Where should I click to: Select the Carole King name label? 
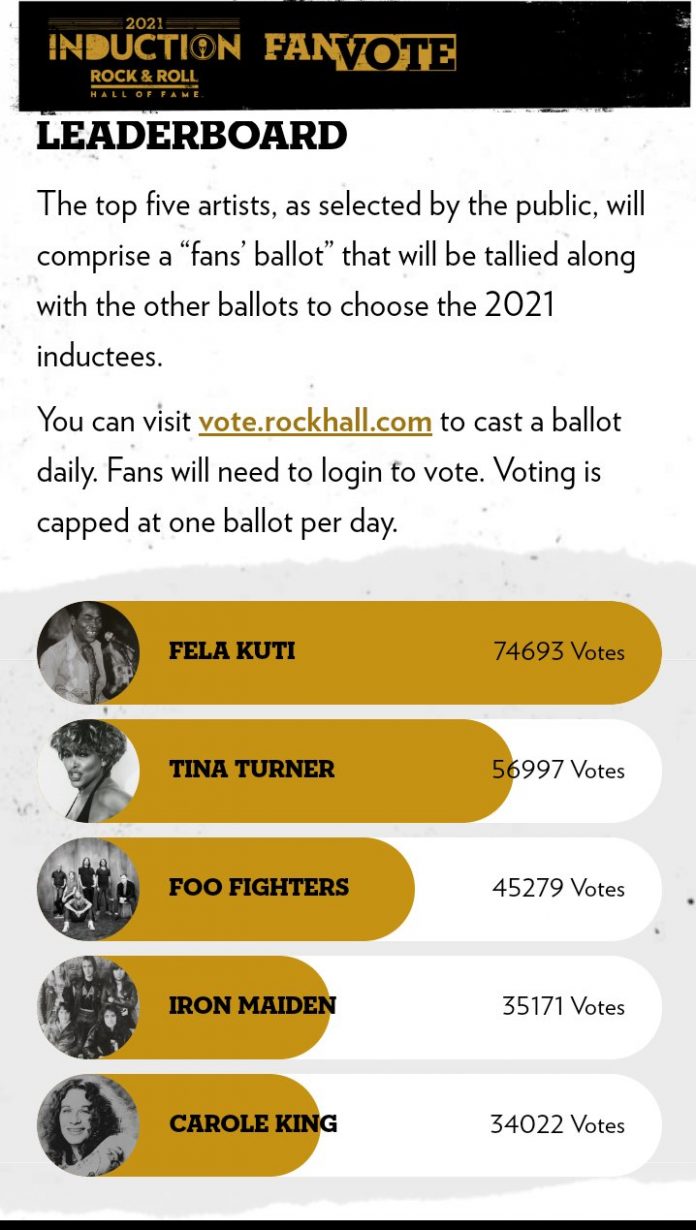coord(253,1124)
